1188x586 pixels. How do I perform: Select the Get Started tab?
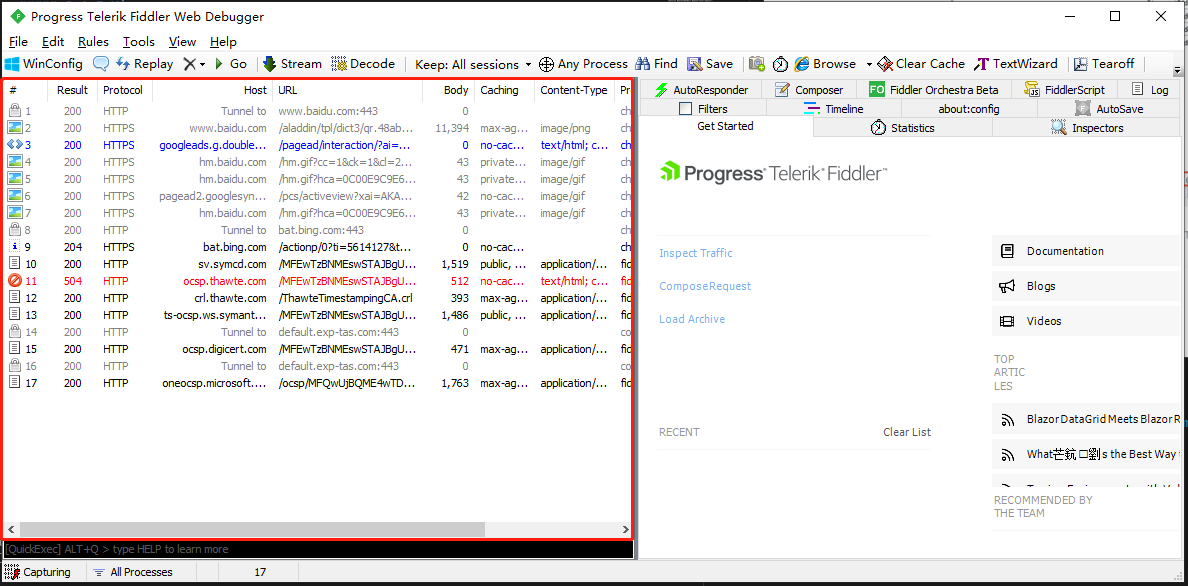click(726, 127)
